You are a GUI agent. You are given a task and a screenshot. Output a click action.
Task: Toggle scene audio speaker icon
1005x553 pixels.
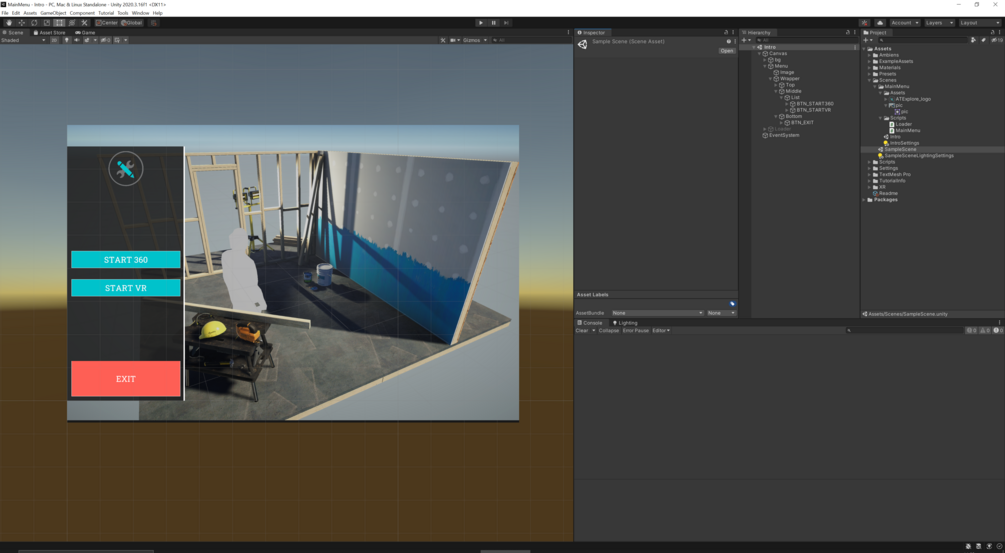pyautogui.click(x=76, y=40)
